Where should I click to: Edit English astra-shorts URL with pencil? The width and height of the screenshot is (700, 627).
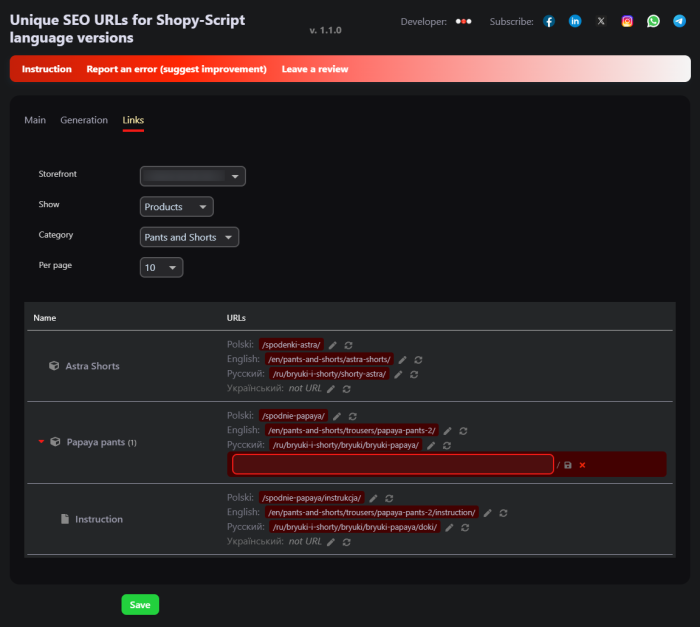pyautogui.click(x=402, y=360)
